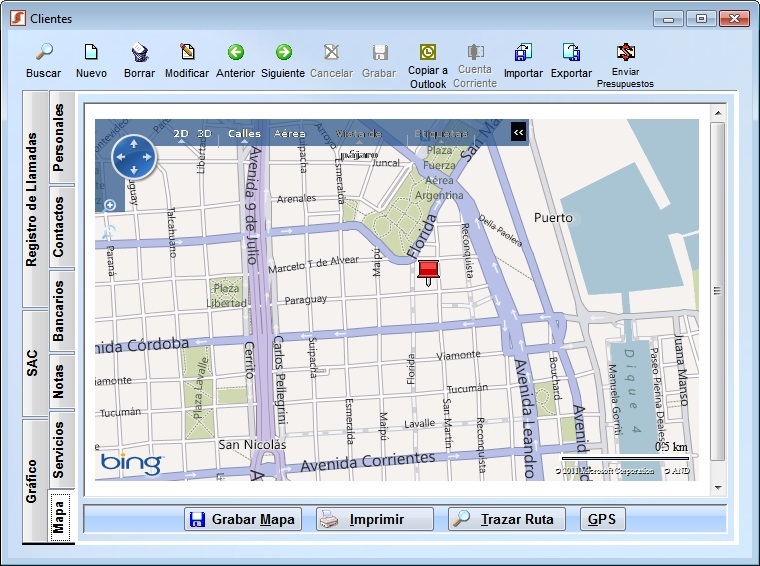Go to previous record with Anterior
Screen dimensions: 760x566
coord(236,53)
